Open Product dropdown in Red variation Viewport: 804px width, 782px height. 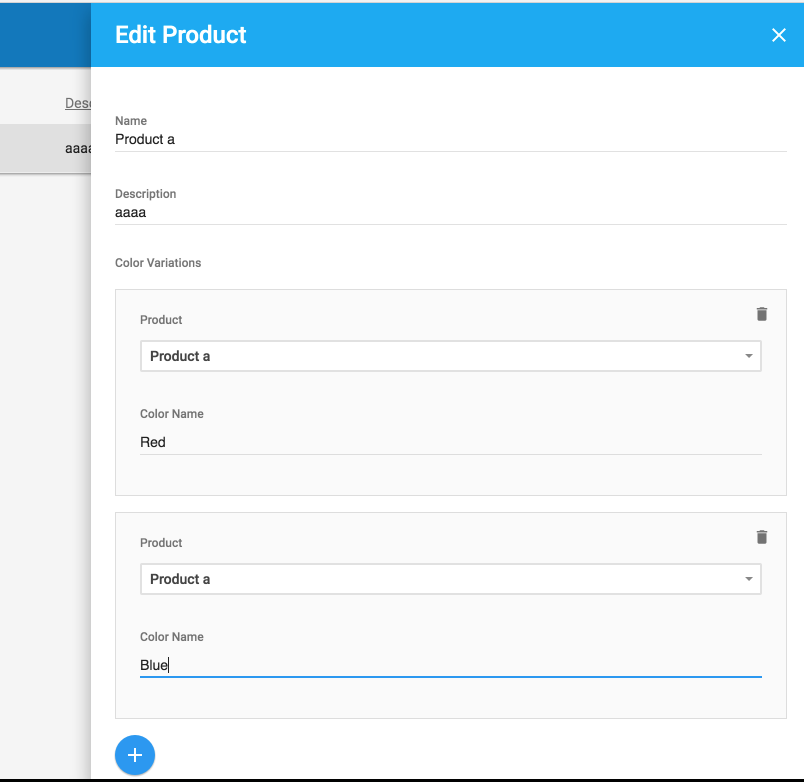pyautogui.click(x=450, y=356)
